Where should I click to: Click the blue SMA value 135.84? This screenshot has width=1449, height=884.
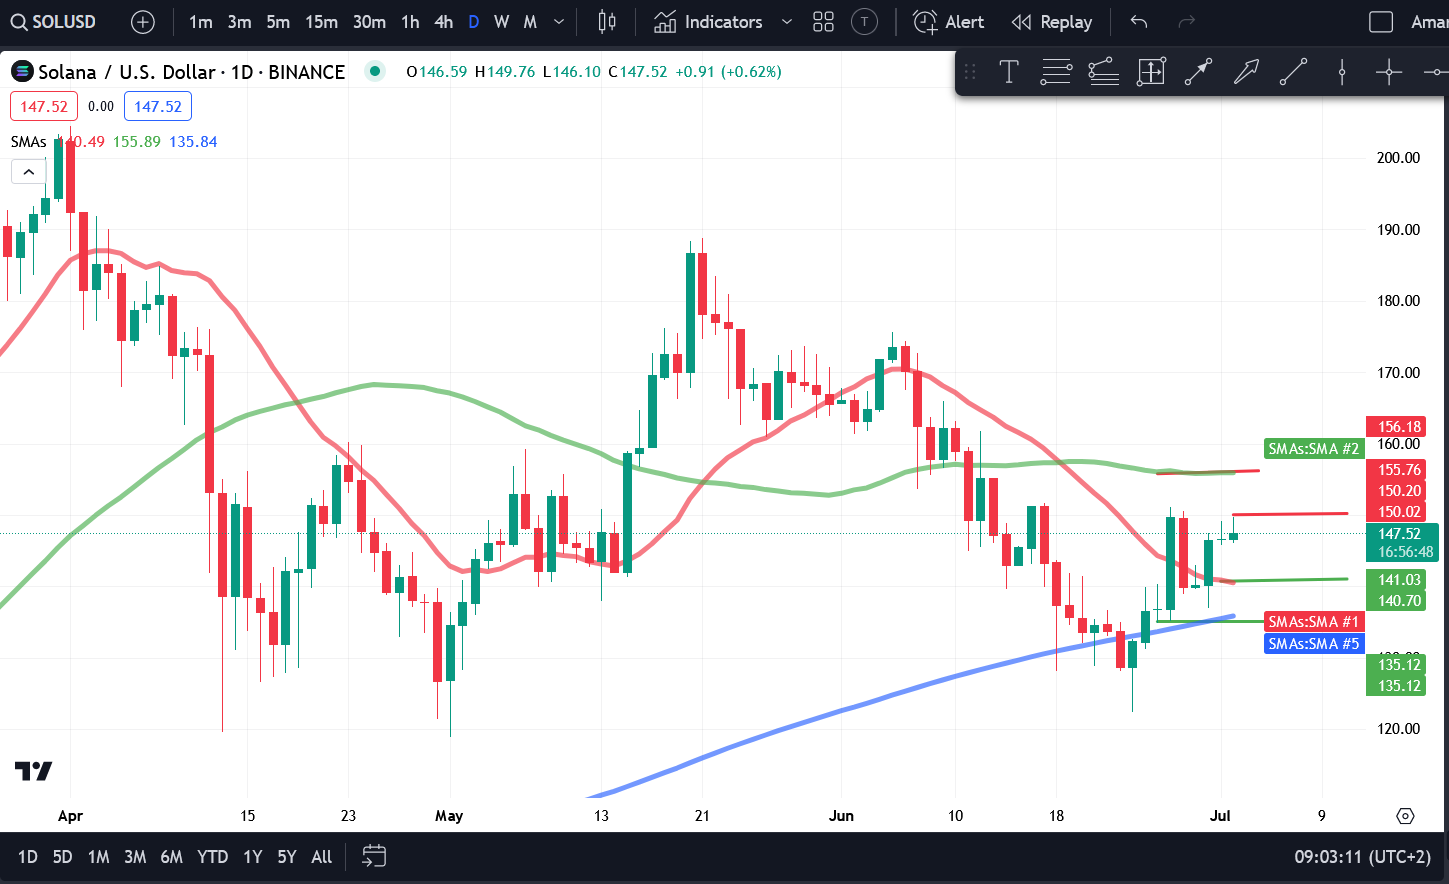[193, 142]
